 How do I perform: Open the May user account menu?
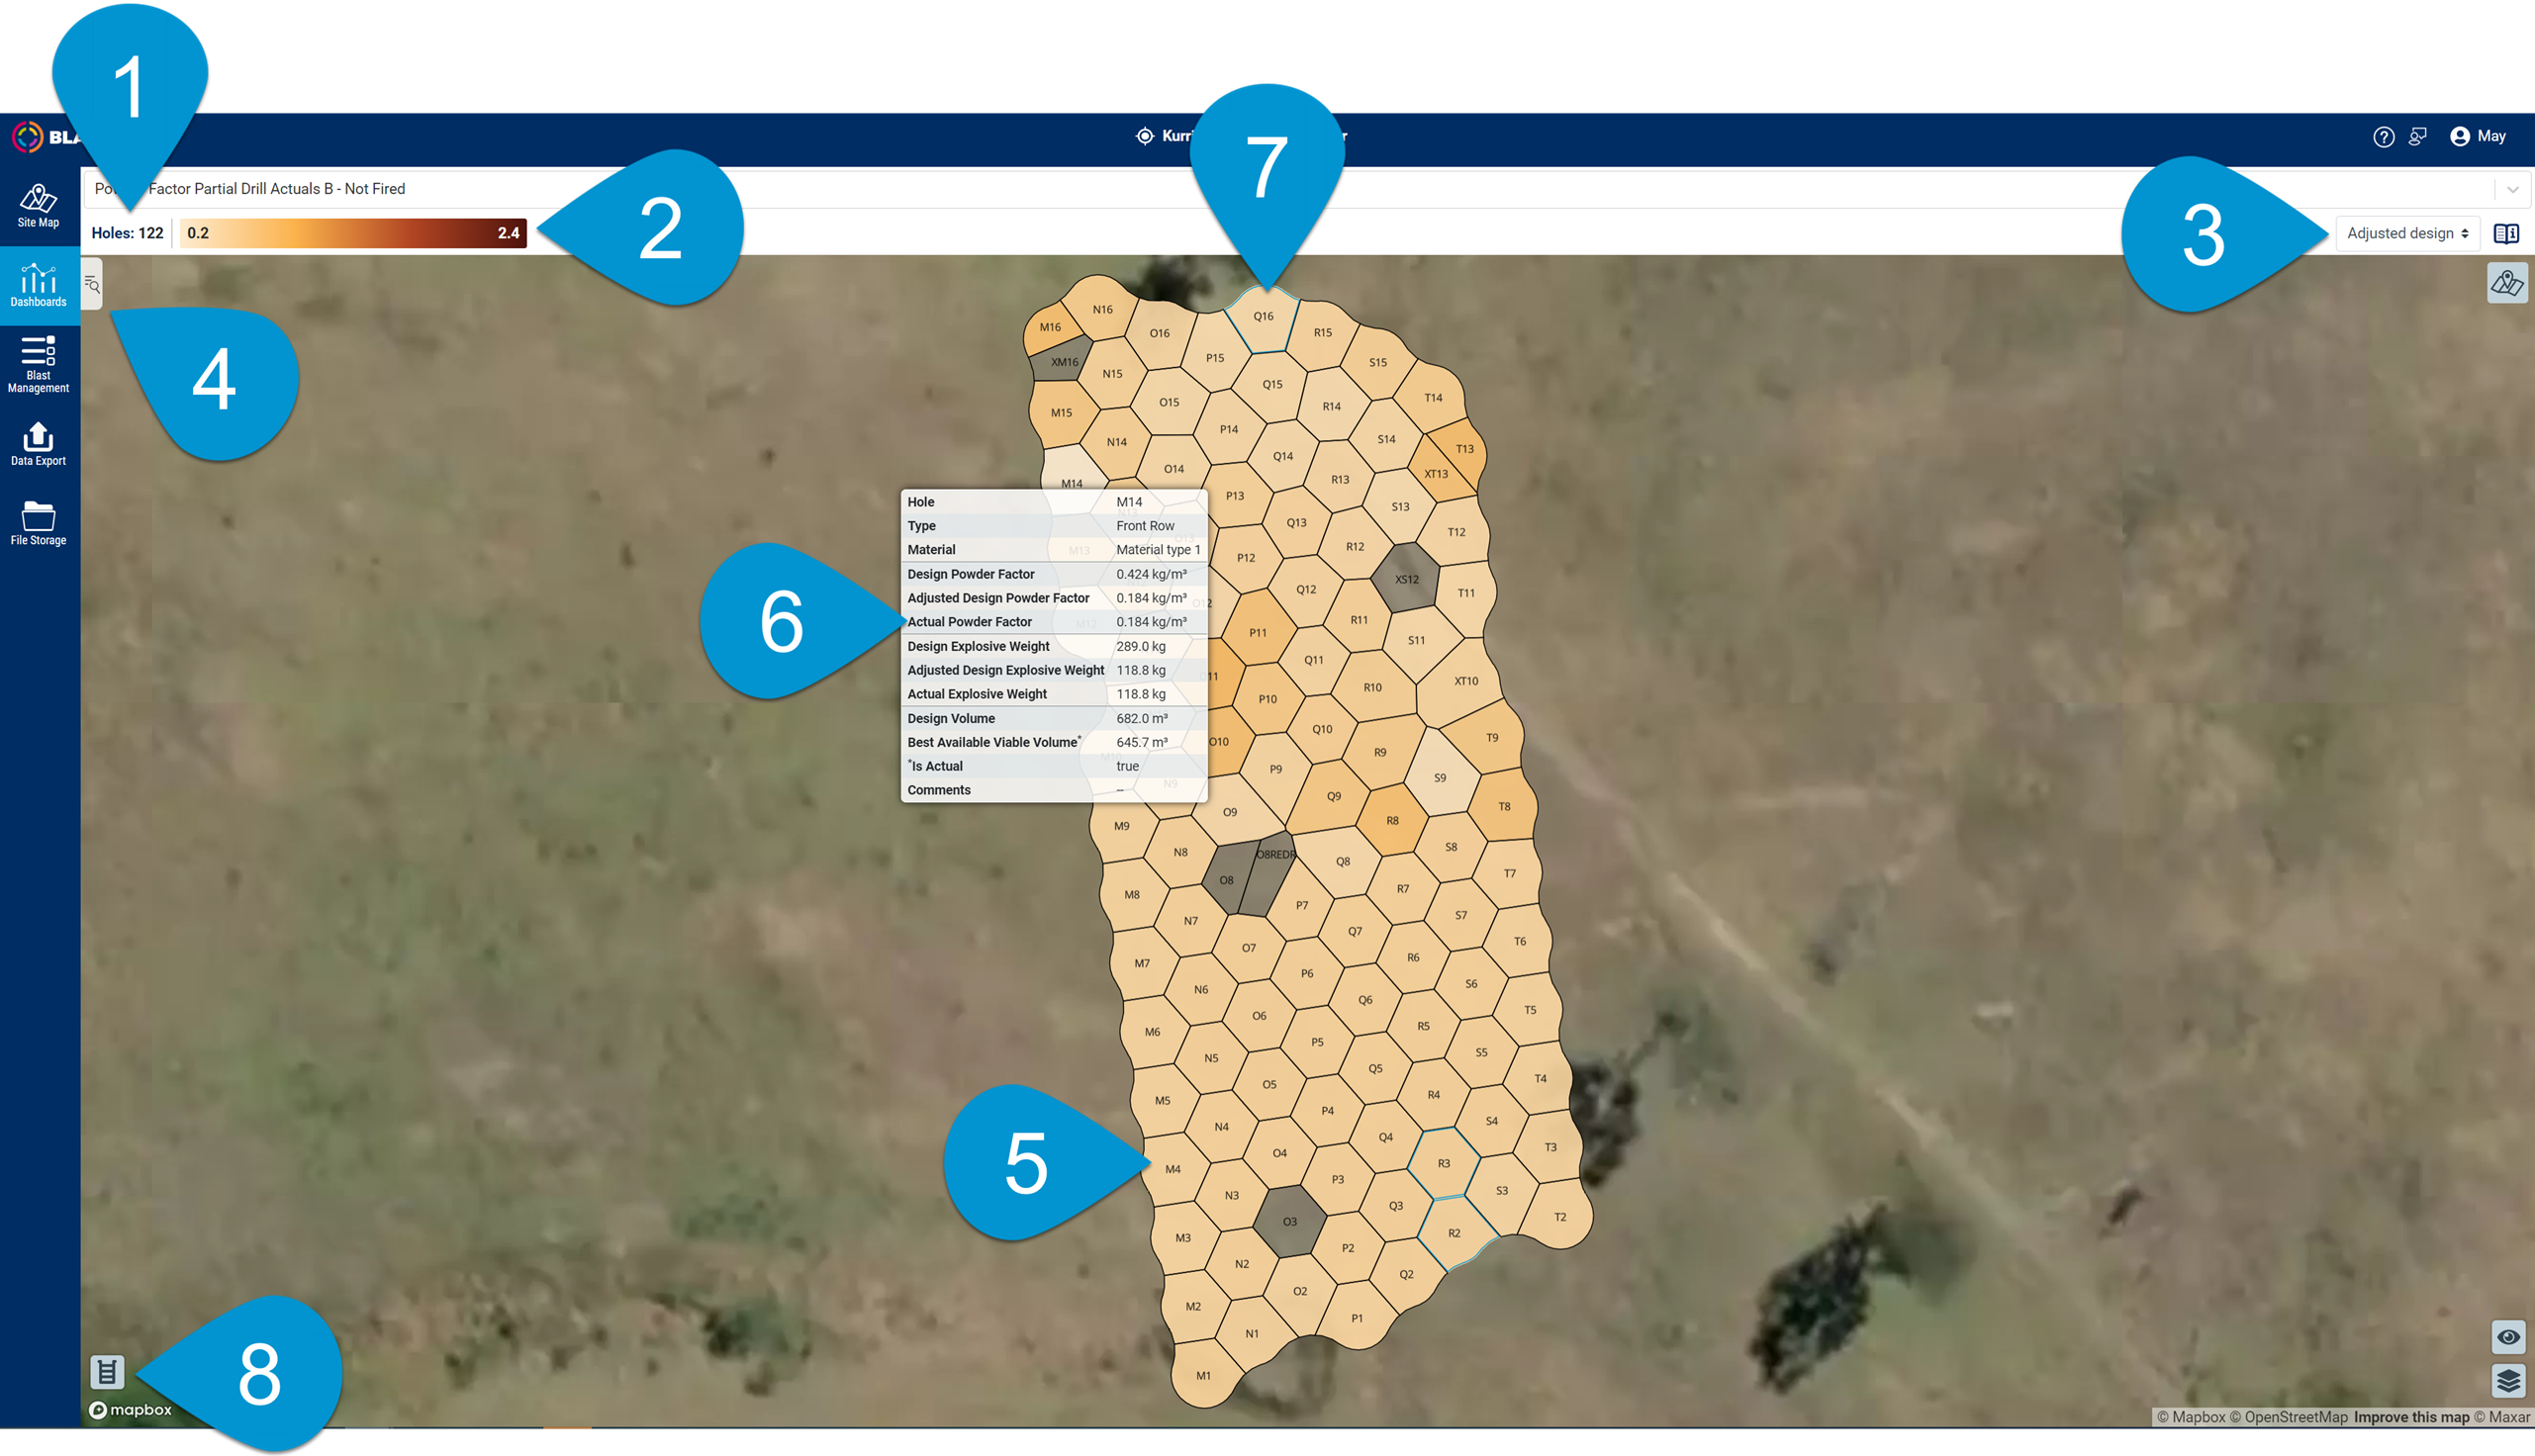point(2477,137)
